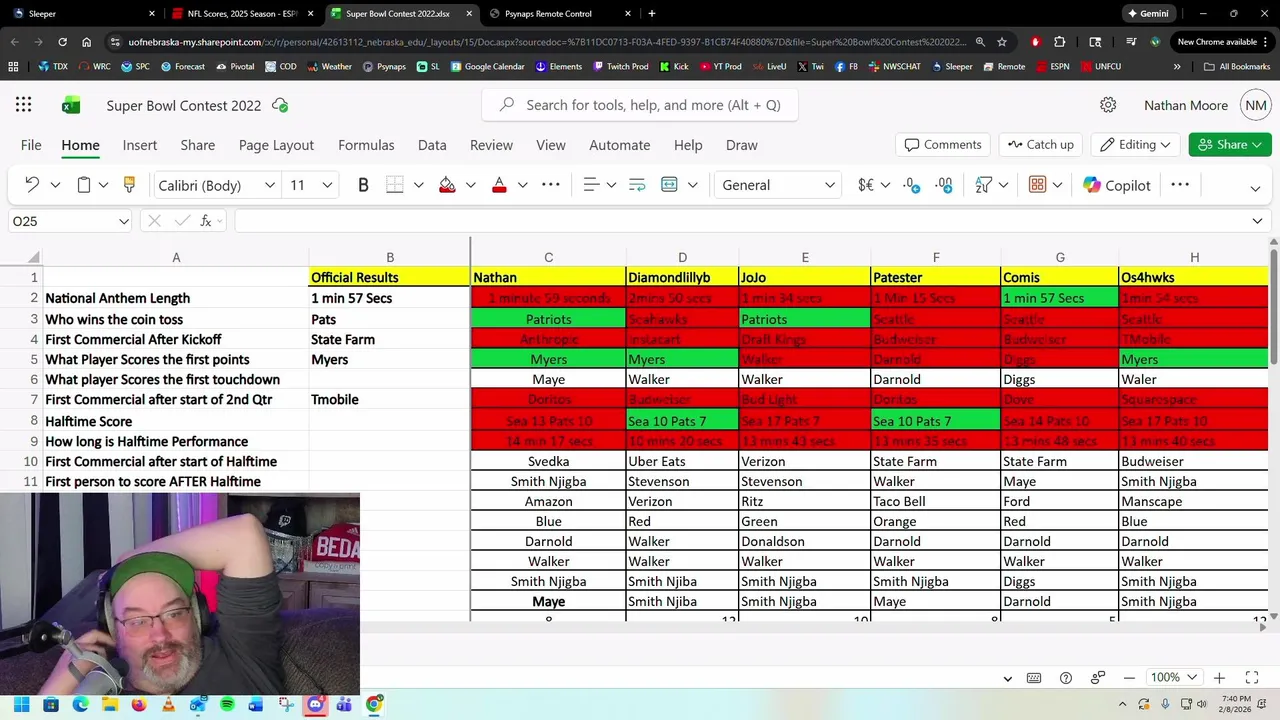Open more font options ellipsis

(551, 185)
